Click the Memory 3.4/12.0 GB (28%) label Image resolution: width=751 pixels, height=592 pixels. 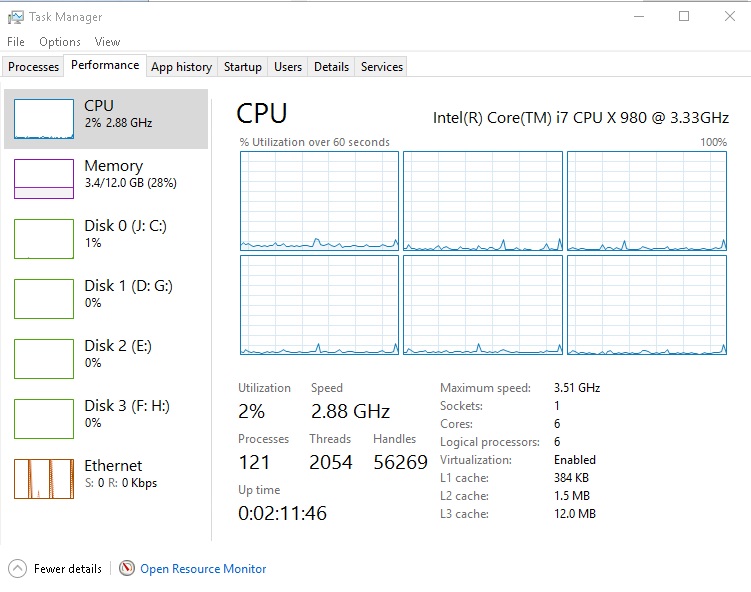pyautogui.click(x=131, y=183)
